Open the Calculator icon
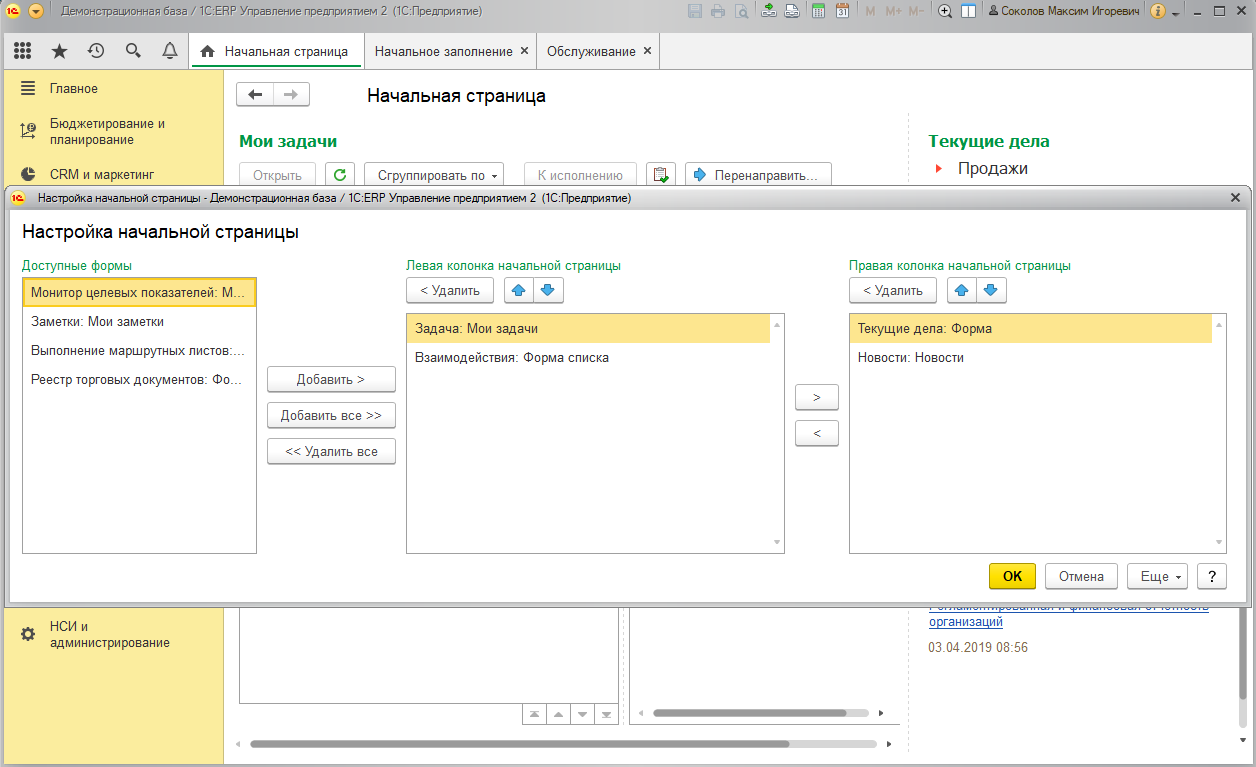Screen dimensions: 1256x767 (x=819, y=11)
